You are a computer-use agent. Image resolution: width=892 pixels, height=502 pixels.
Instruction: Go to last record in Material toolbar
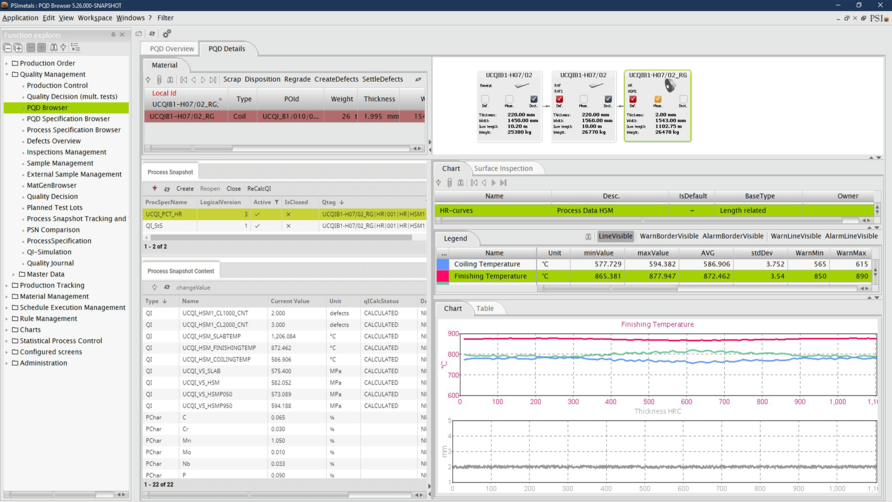213,80
